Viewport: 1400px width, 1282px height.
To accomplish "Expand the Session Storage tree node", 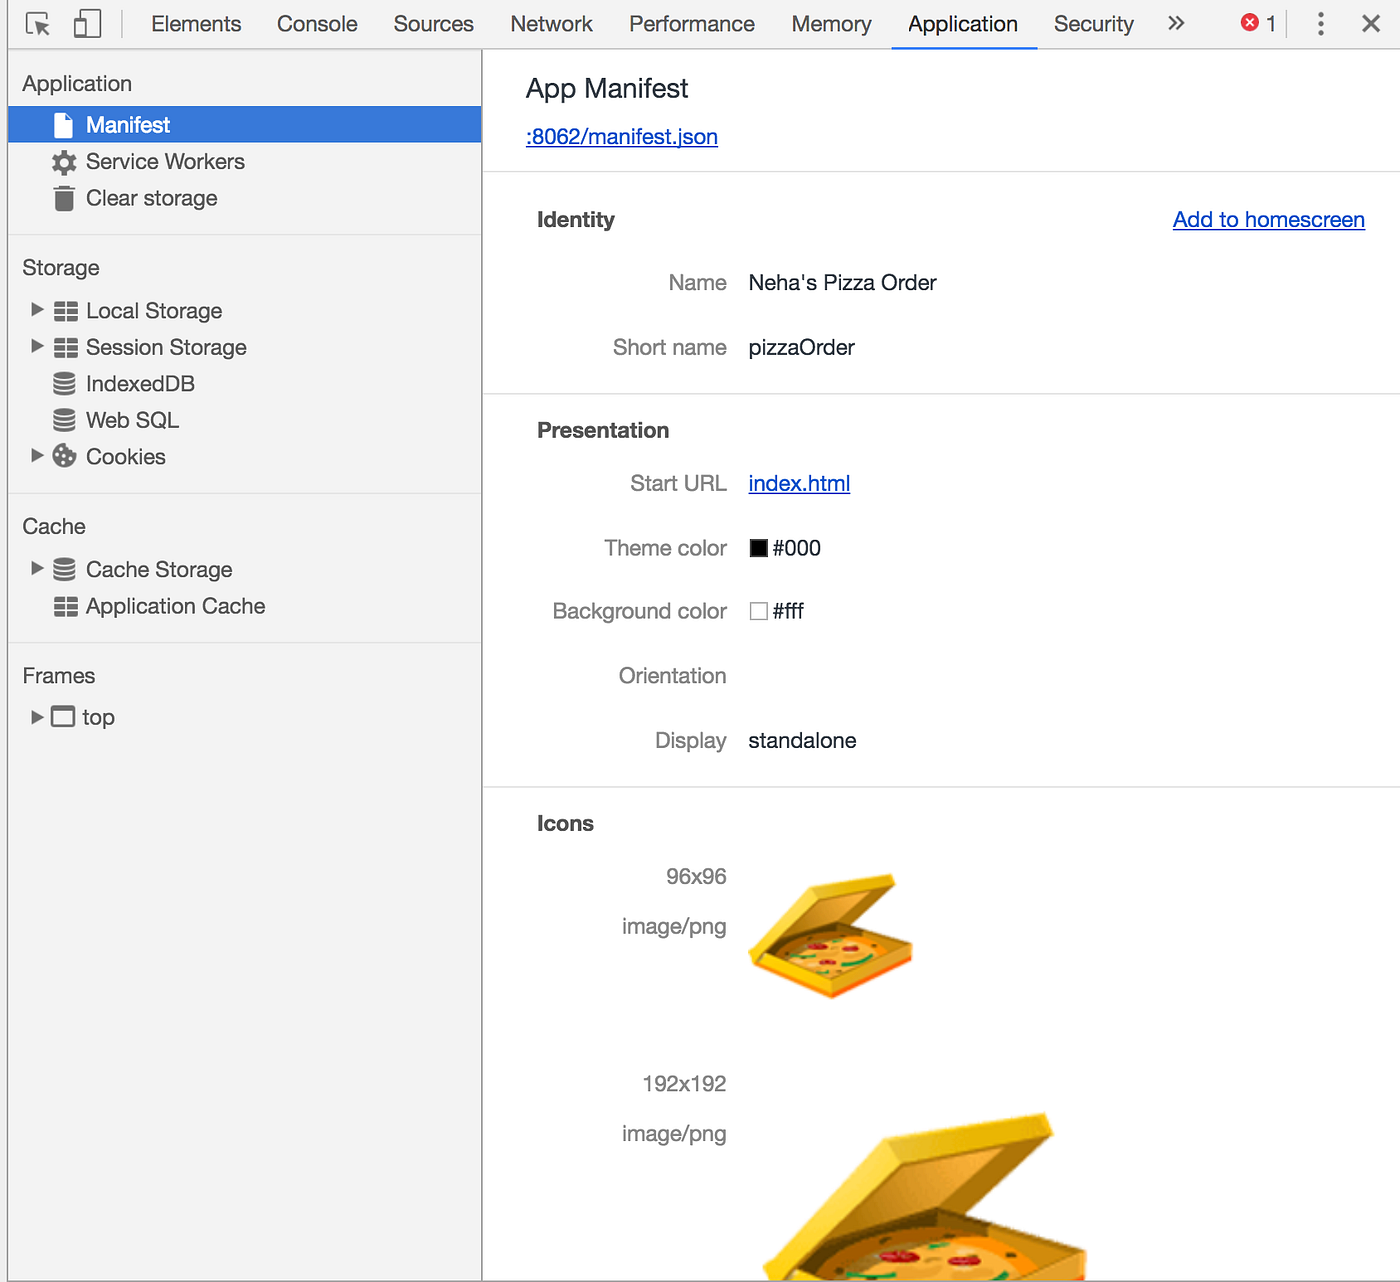I will 37,346.
